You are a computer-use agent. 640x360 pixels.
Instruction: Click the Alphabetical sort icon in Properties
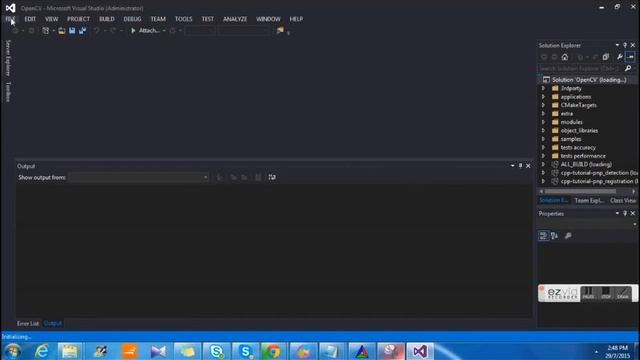coord(554,236)
